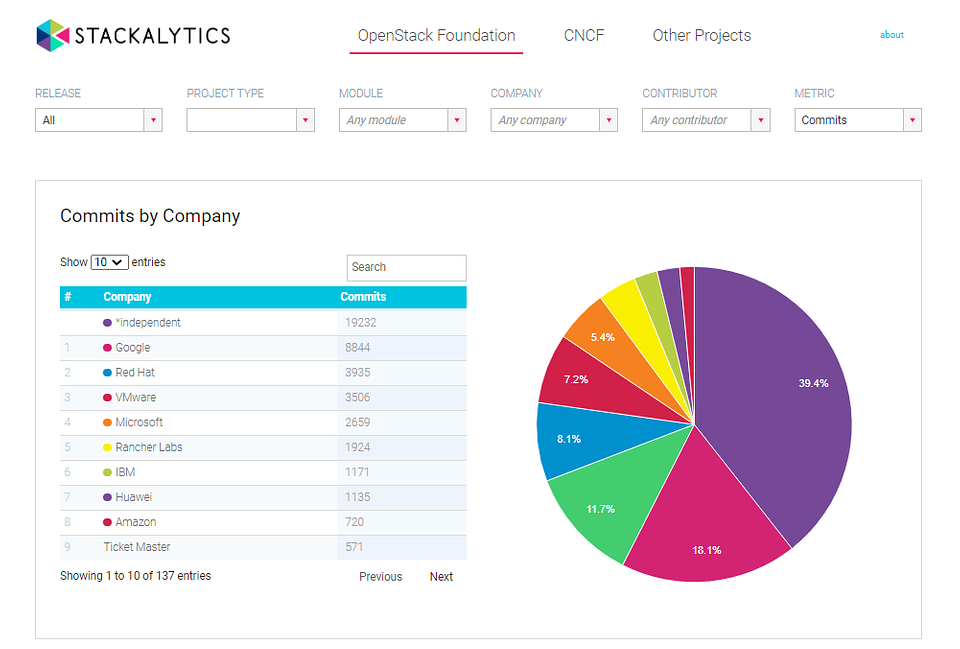Screen dimensions: 960x649
Task: Click the 571 commits value
Action: click(354, 547)
